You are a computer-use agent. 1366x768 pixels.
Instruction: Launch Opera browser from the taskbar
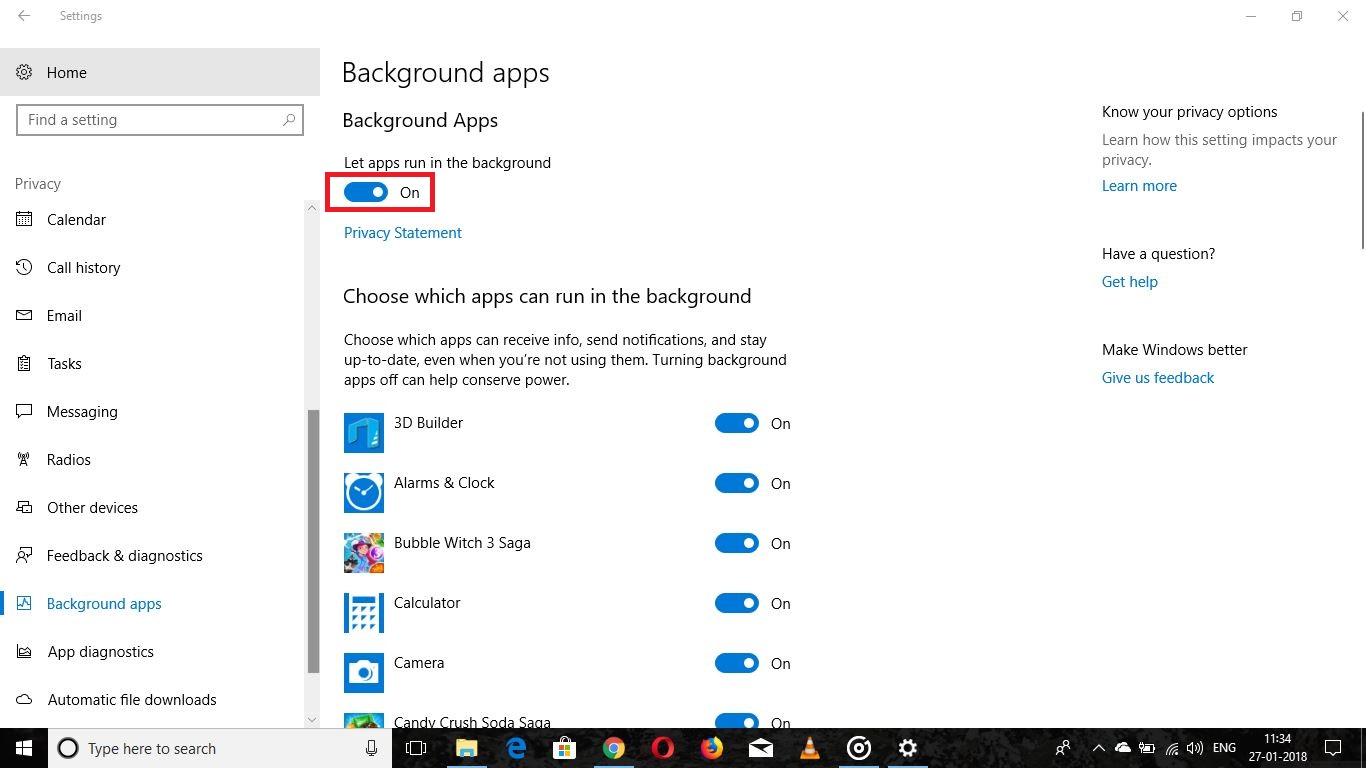click(663, 748)
